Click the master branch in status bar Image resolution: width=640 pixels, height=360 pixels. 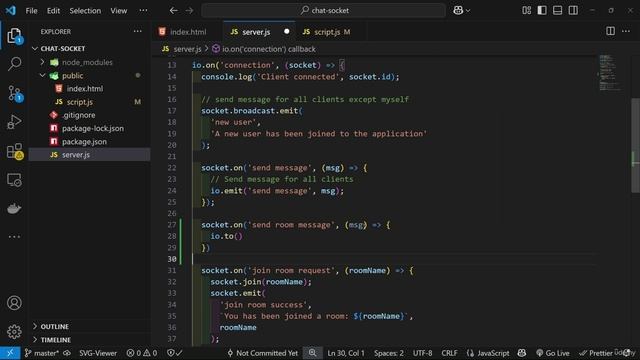tap(42, 353)
